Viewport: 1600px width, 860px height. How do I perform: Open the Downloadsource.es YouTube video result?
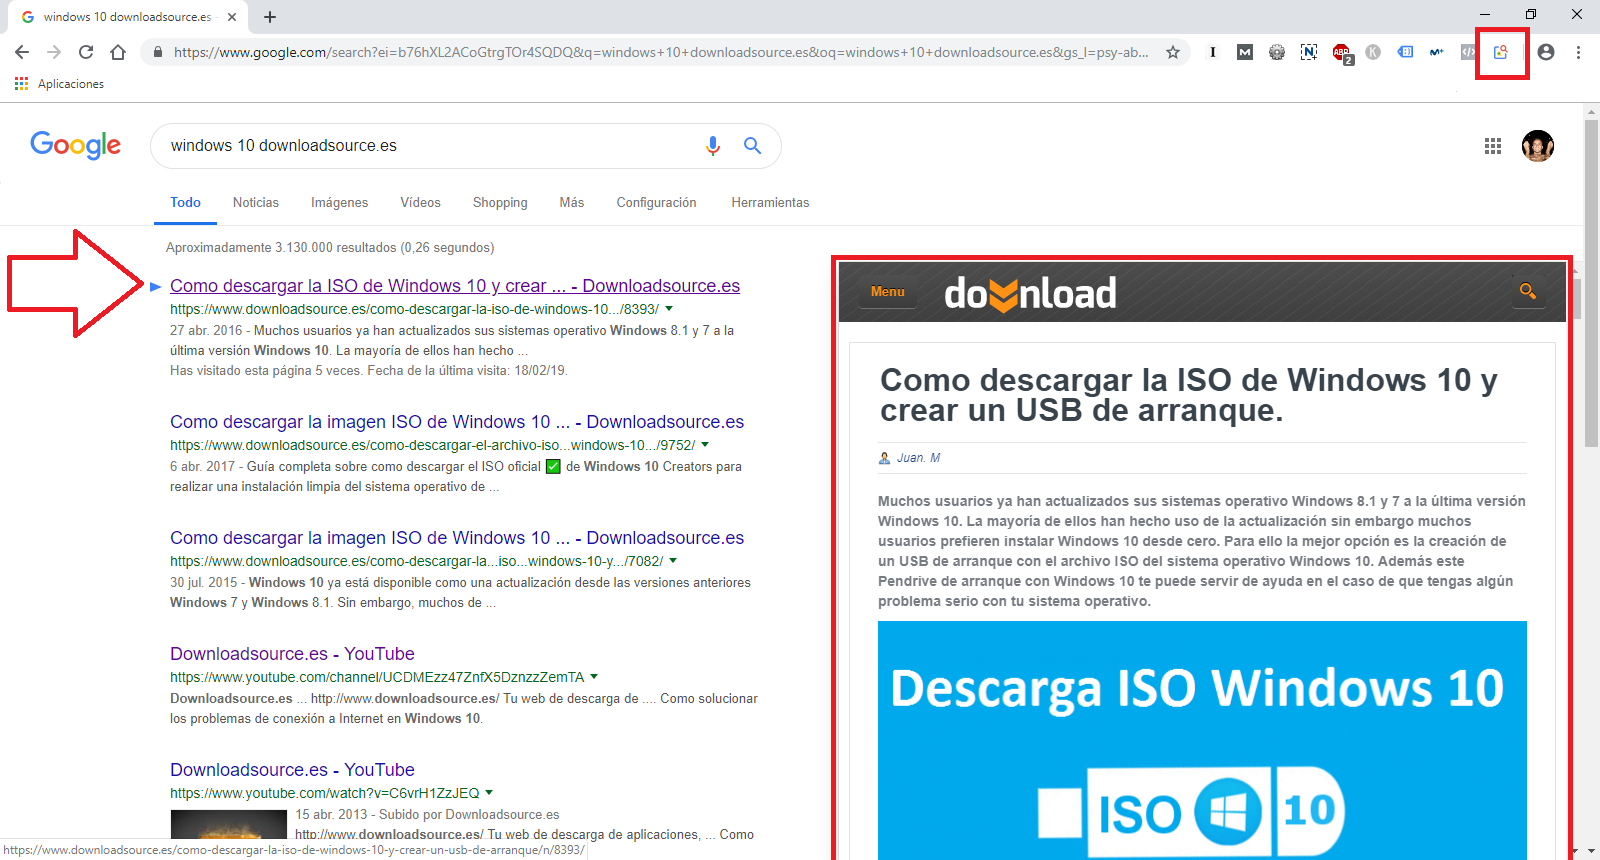tap(292, 770)
